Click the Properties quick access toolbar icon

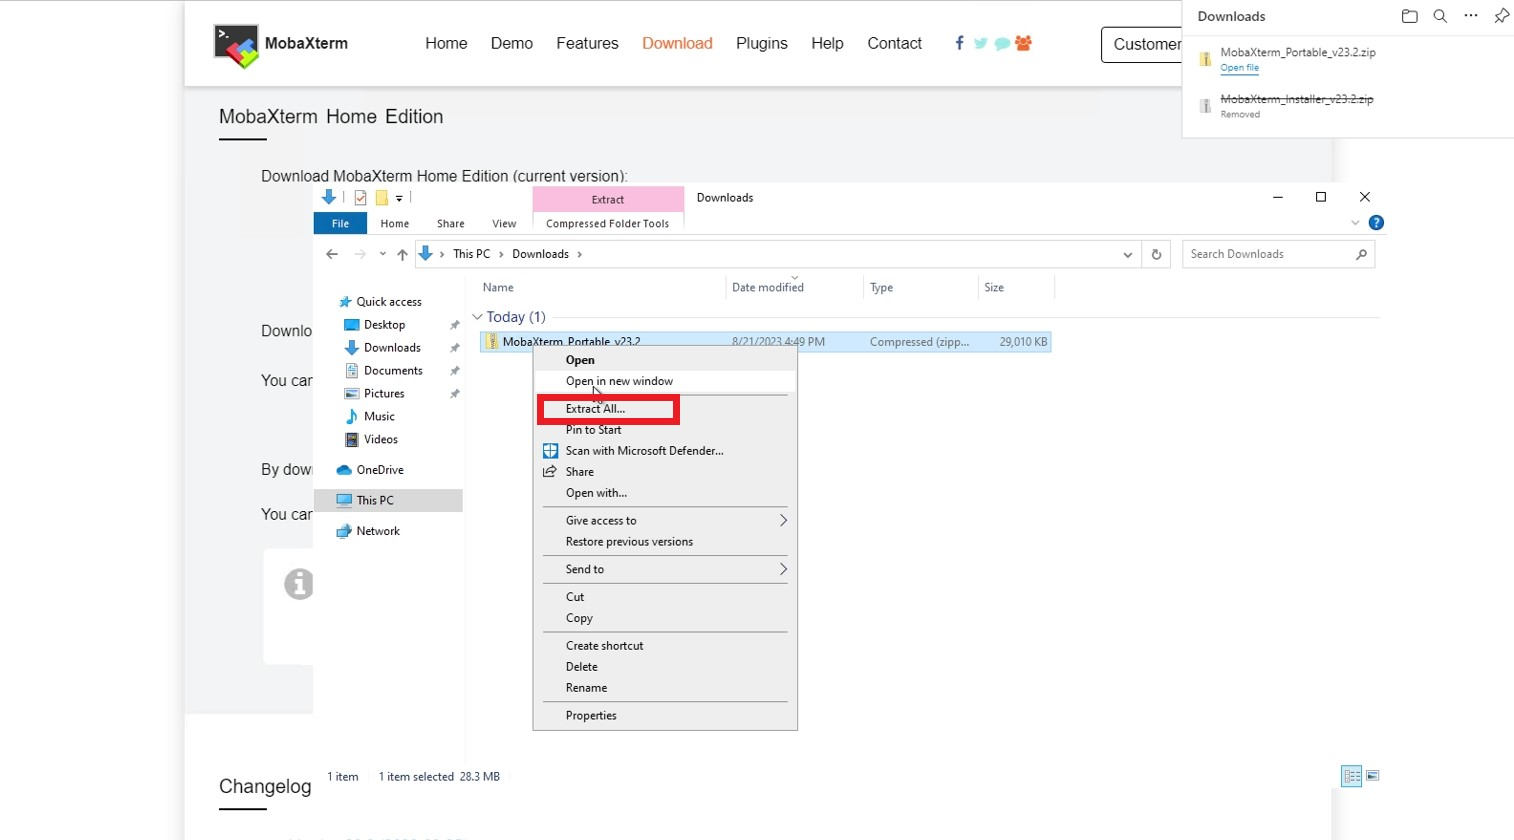point(360,198)
